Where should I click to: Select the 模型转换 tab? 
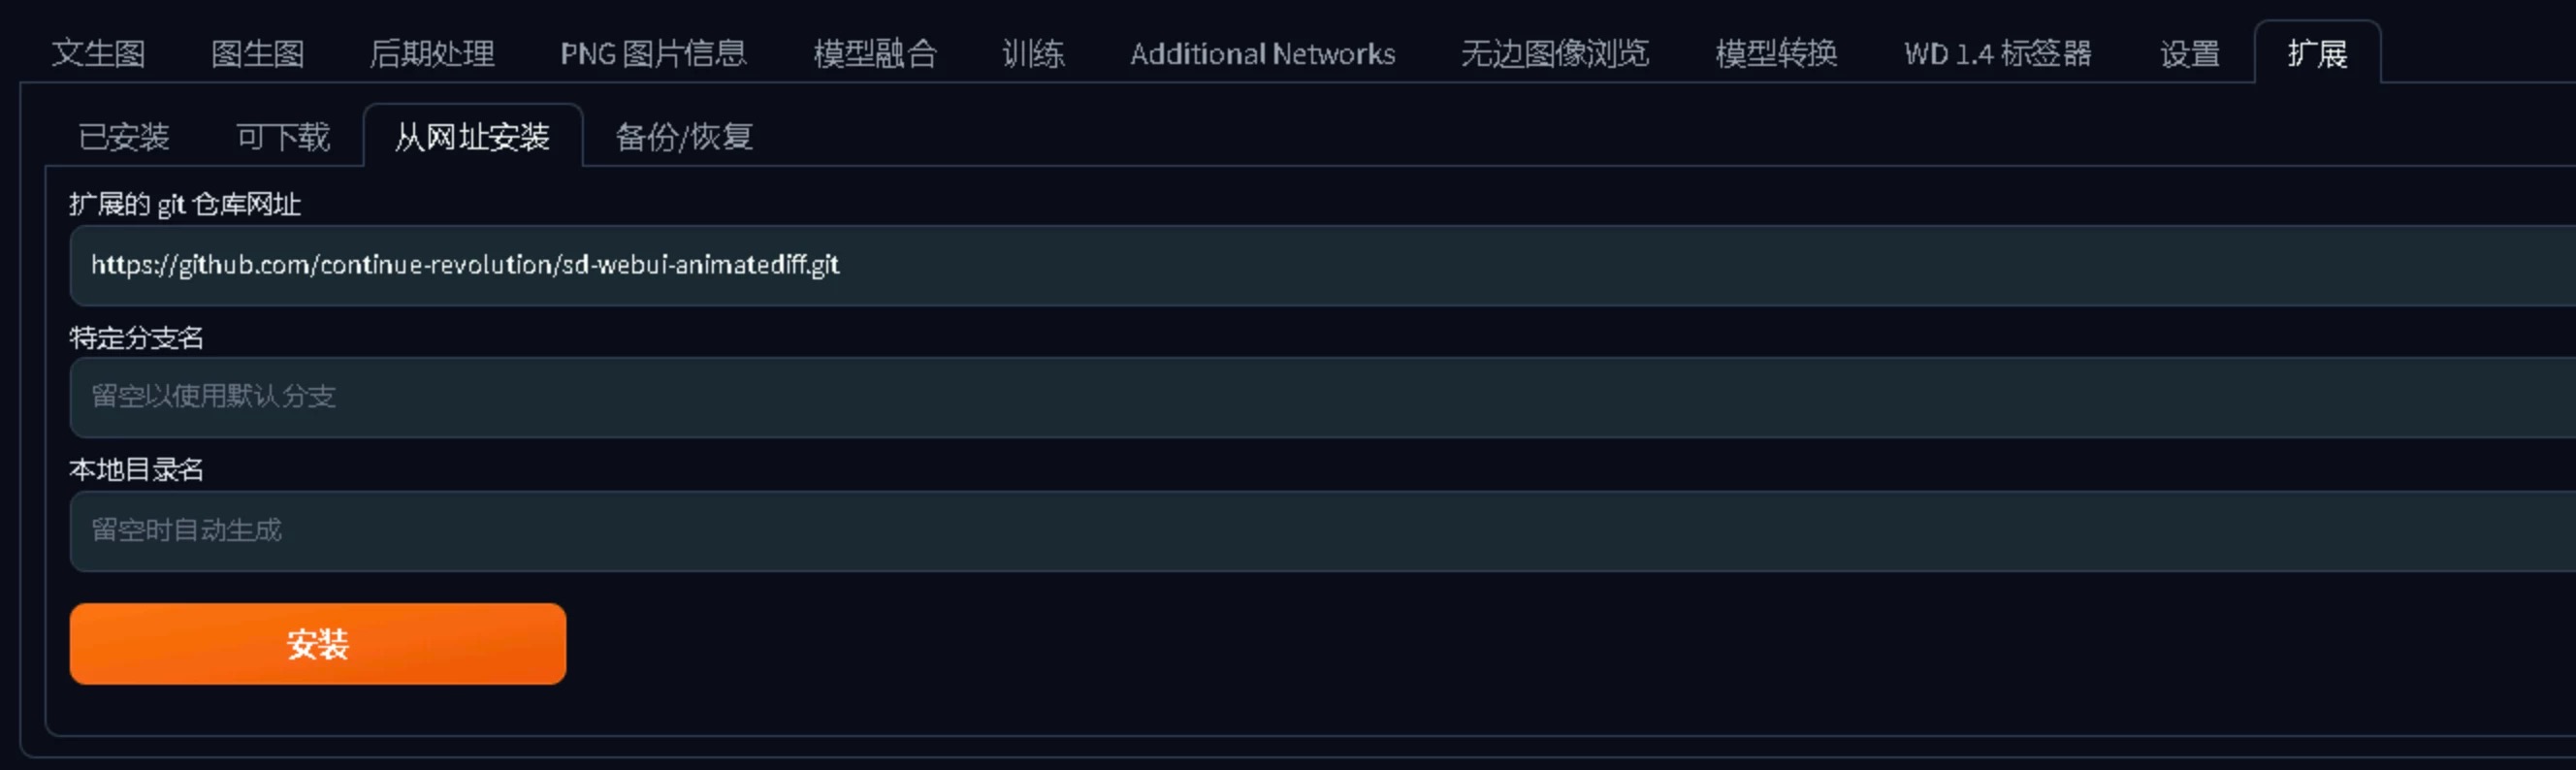coord(1776,53)
